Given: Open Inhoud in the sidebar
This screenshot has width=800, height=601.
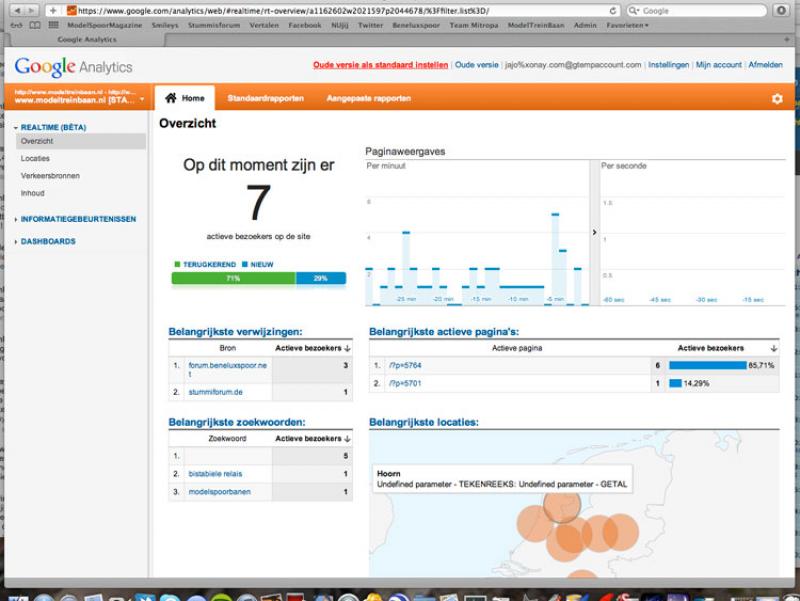Looking at the screenshot, I should tap(33, 193).
